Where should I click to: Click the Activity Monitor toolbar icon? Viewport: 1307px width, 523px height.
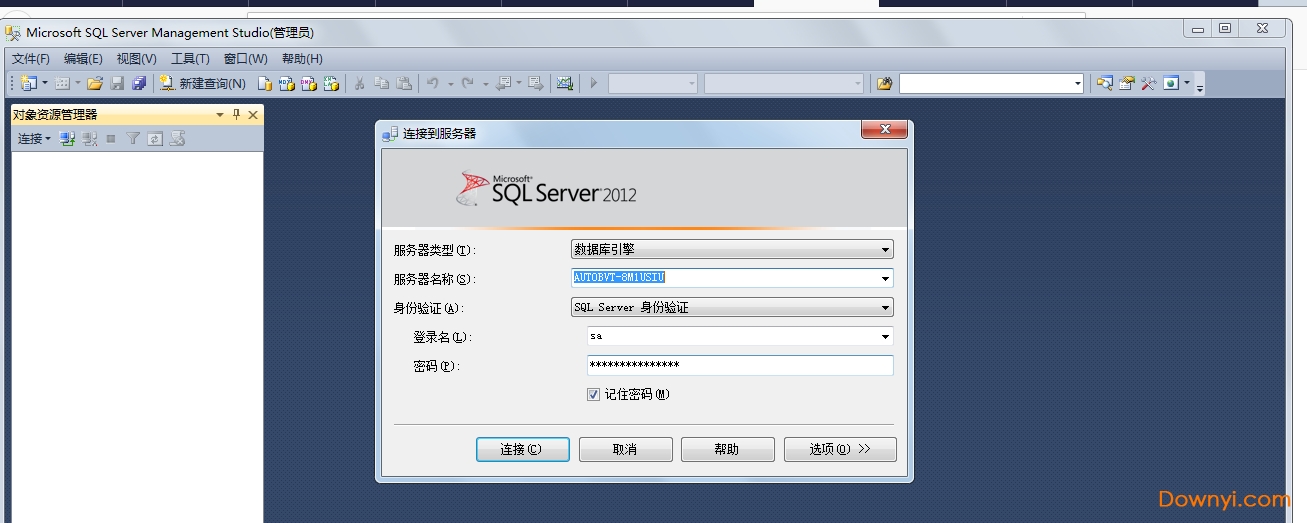pos(565,84)
